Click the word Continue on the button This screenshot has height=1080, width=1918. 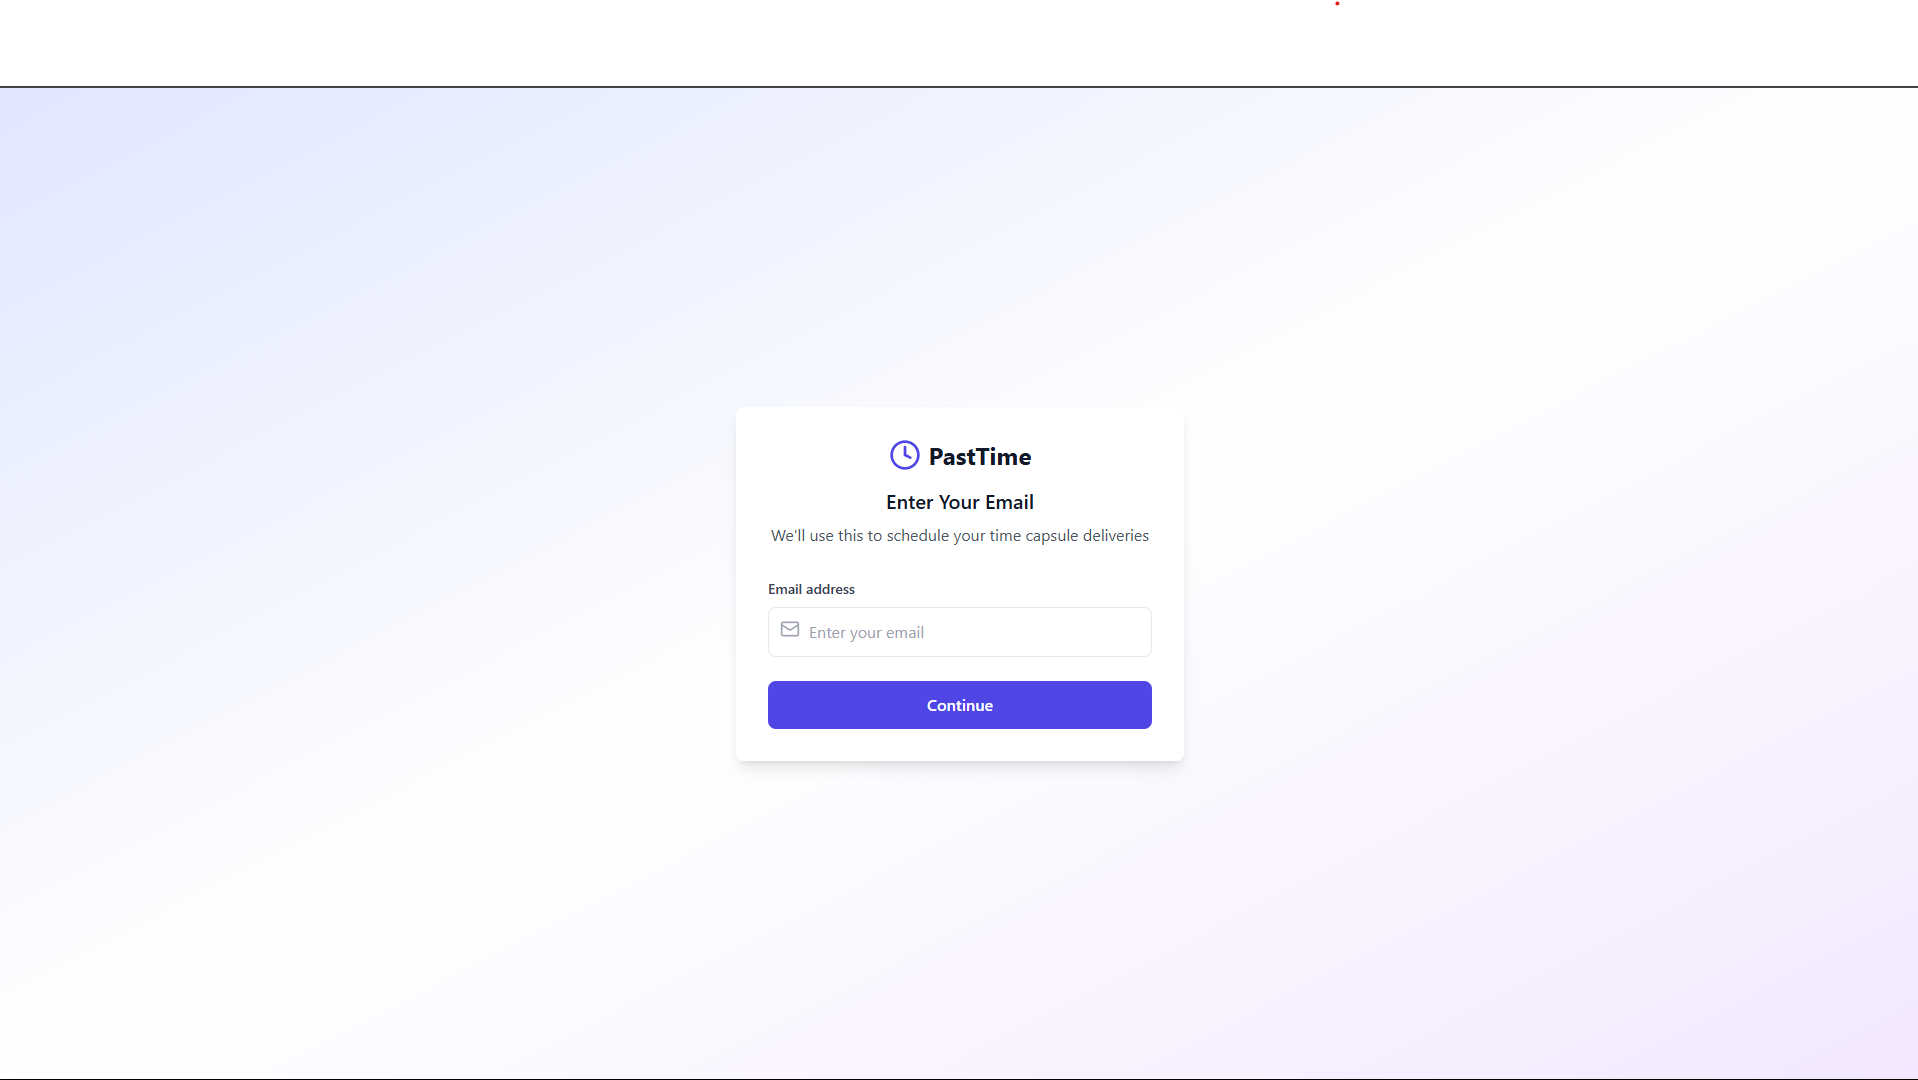959,705
